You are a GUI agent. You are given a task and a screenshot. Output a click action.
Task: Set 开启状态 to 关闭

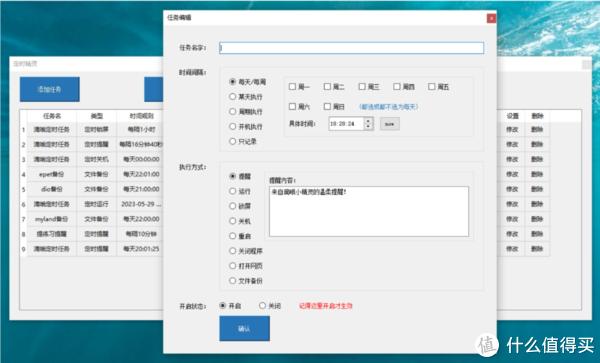262,306
